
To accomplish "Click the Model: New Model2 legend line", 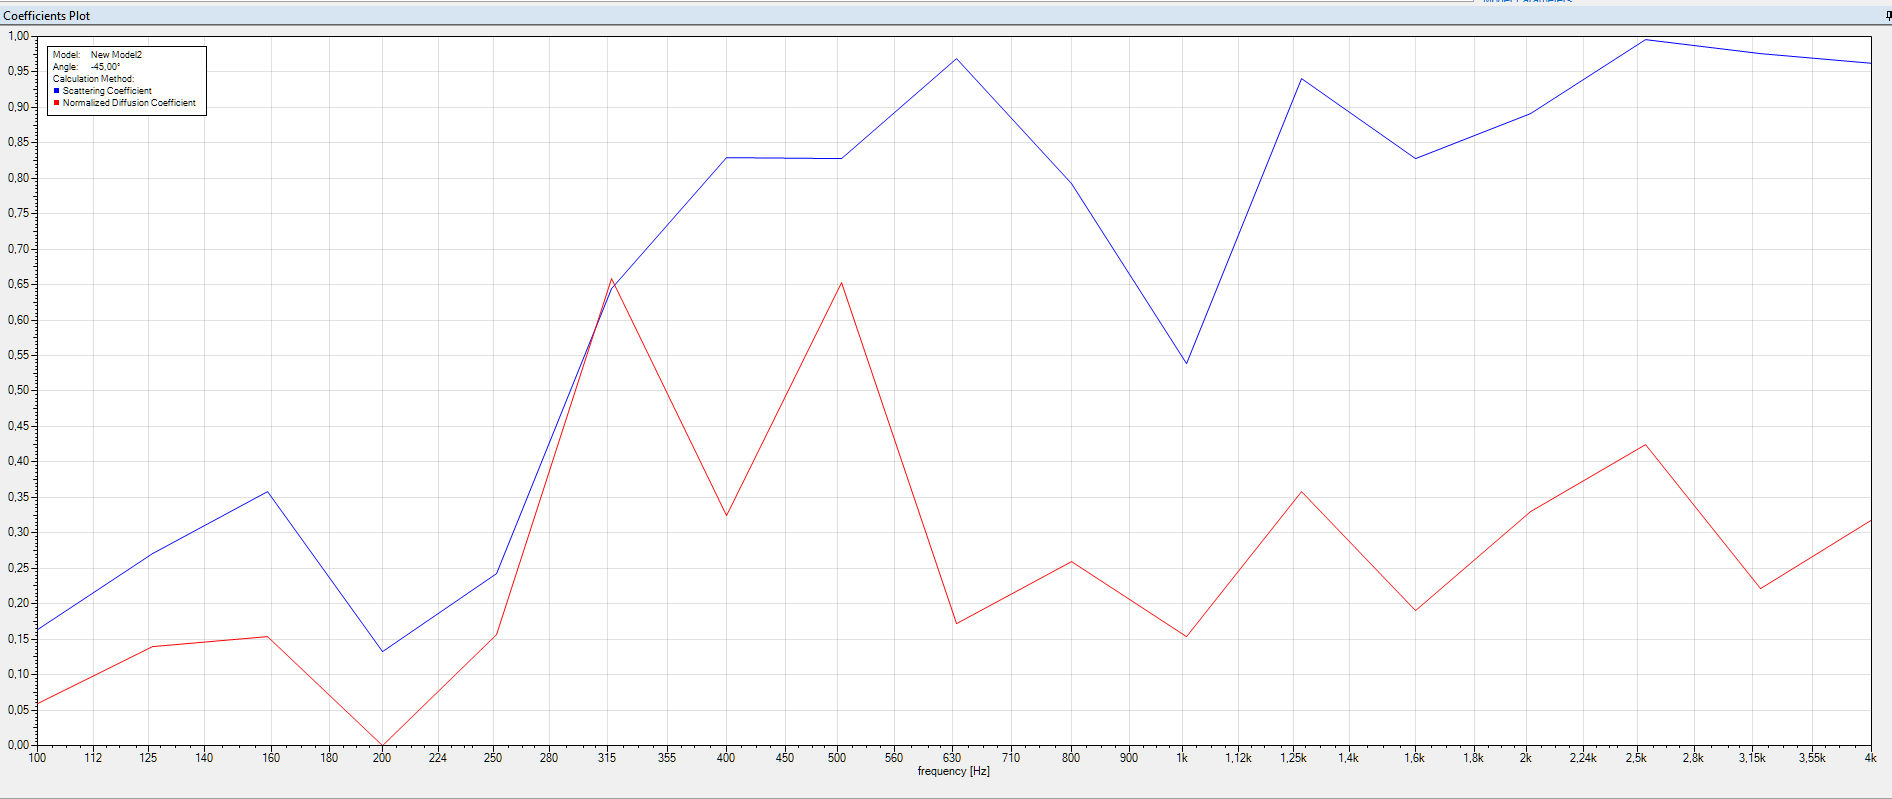I will coord(97,55).
